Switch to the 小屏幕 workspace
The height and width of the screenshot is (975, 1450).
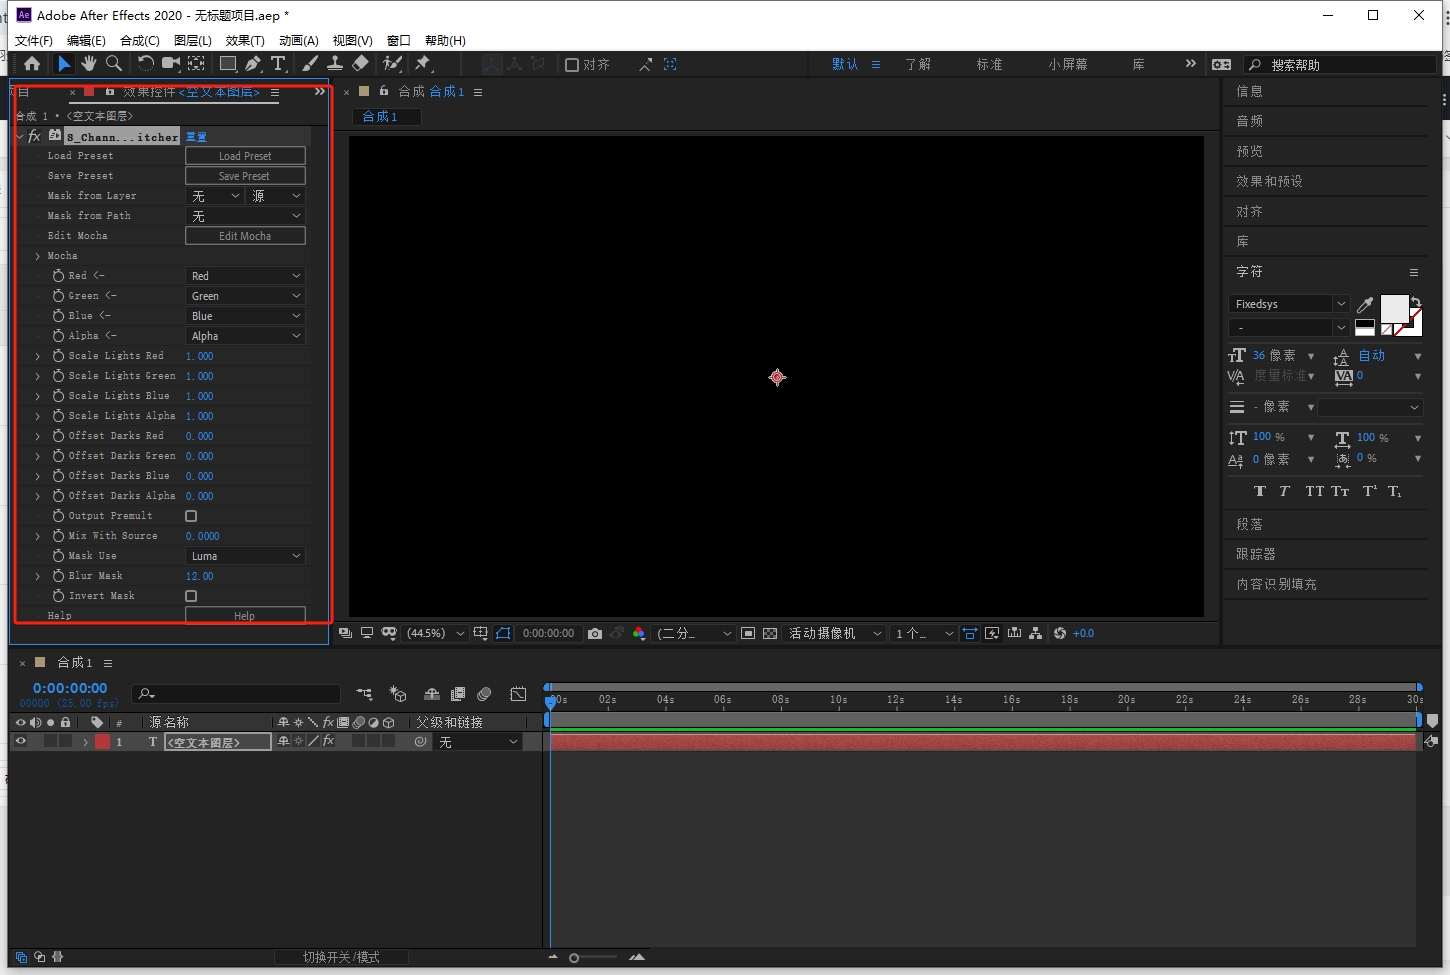pyautogui.click(x=1068, y=64)
